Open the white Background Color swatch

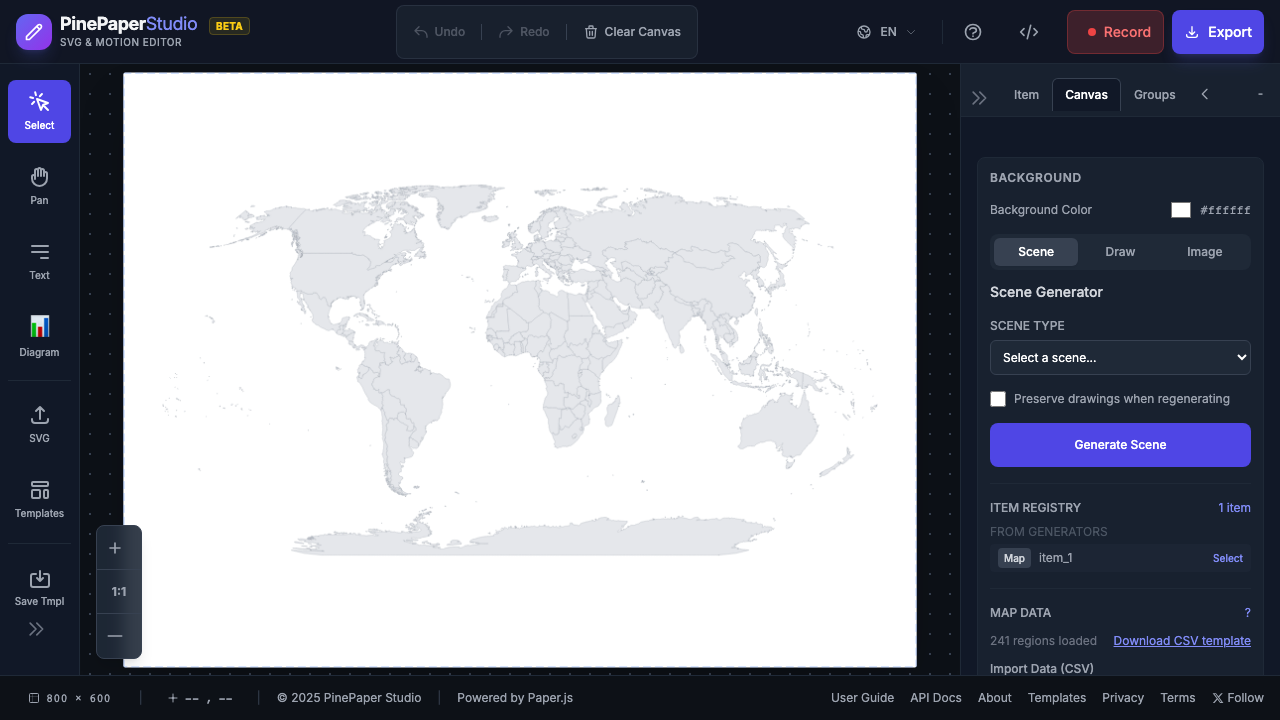(x=1180, y=209)
